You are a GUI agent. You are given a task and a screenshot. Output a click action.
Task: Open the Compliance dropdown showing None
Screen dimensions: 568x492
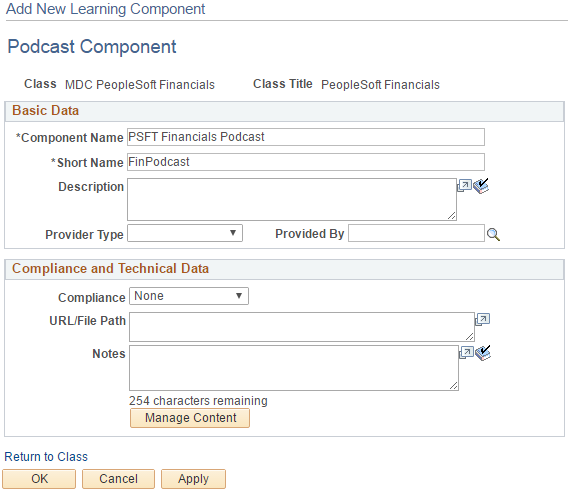pos(189,296)
